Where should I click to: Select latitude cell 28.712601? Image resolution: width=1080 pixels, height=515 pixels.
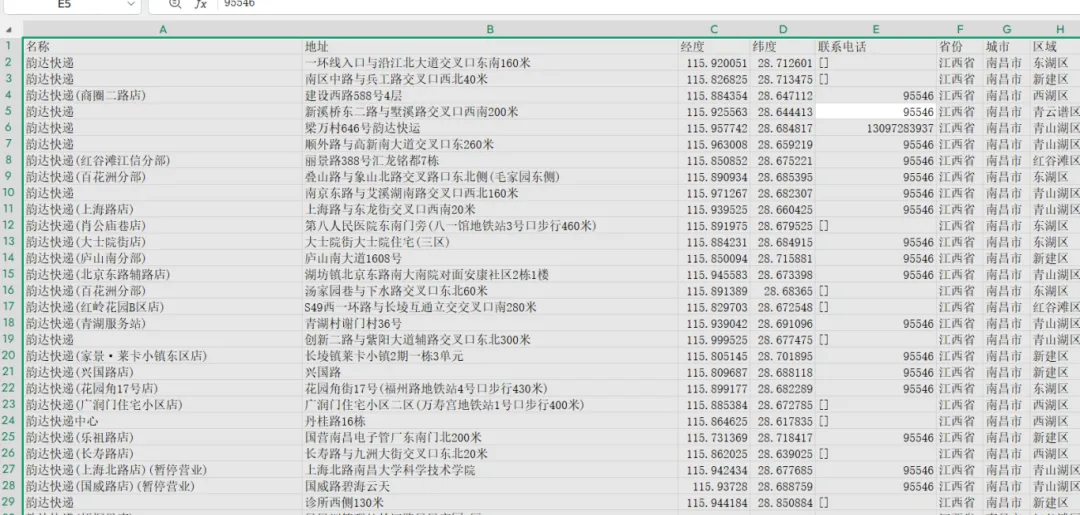(782, 63)
